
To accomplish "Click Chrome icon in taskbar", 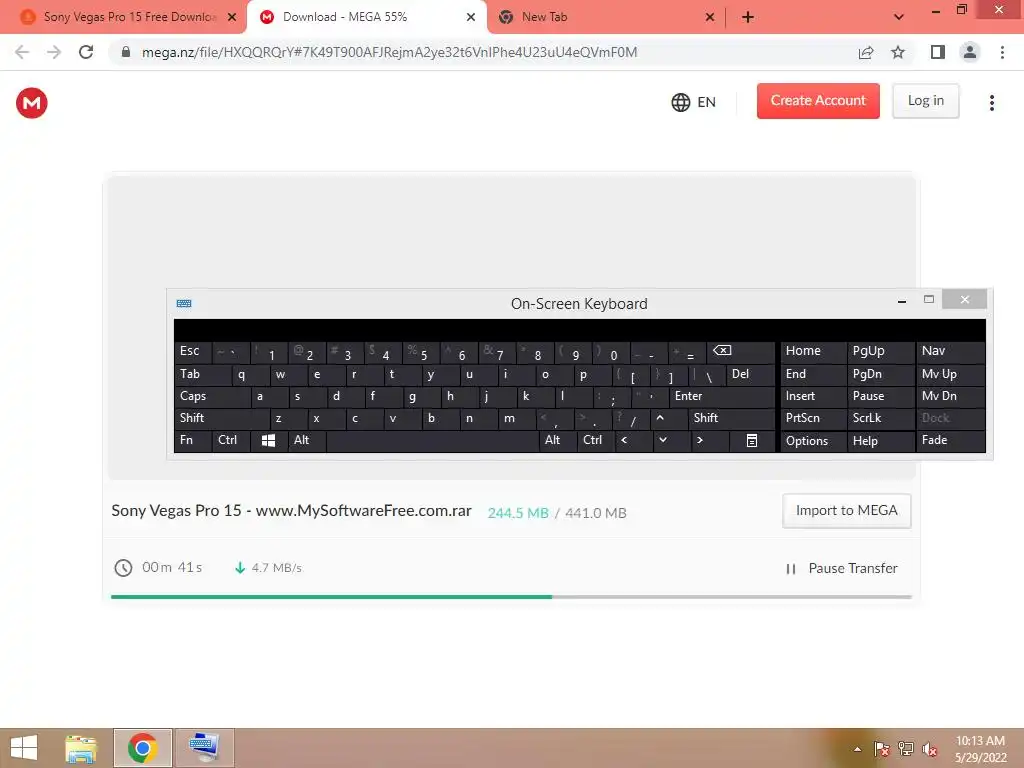I will tap(142, 748).
